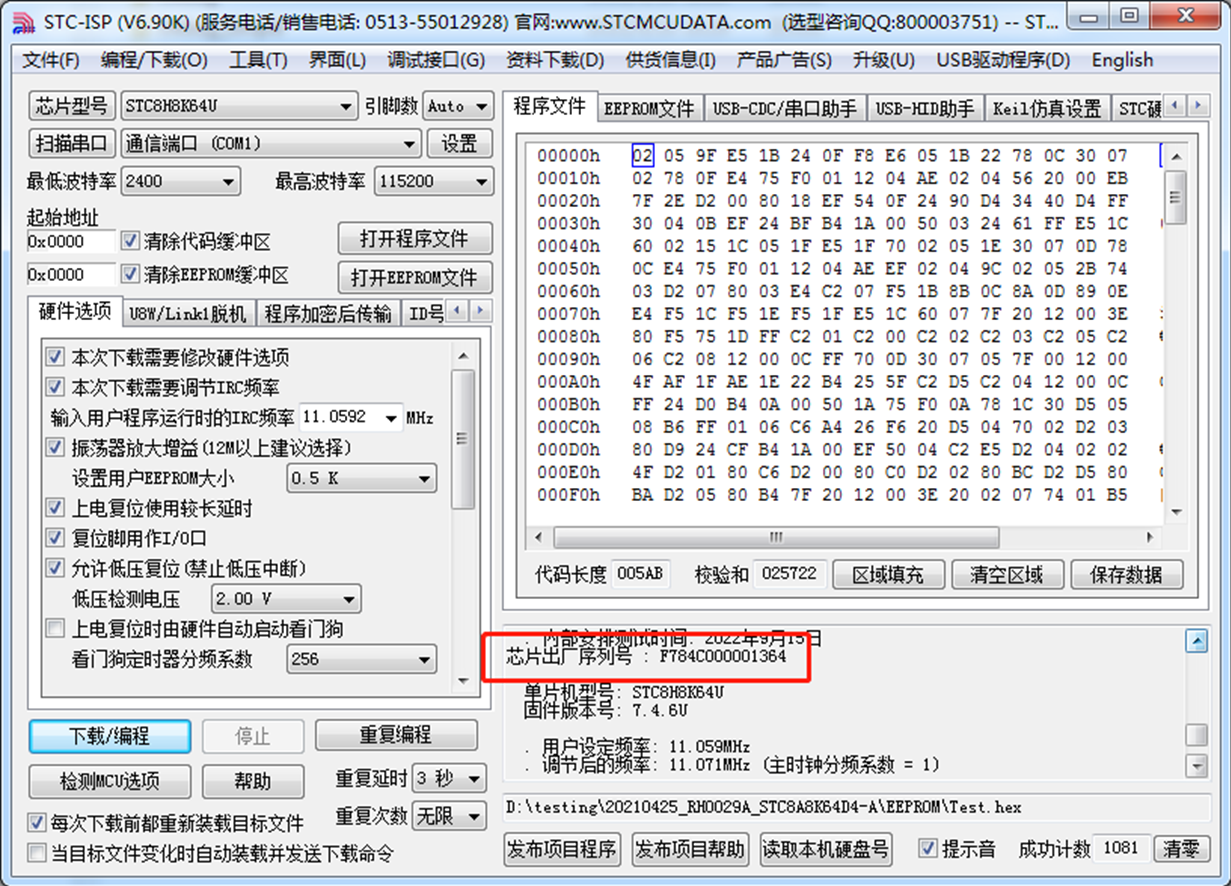Viewport: 1231px width, 886px height.
Task: Toggle 复位脚用作I/O口 checkbox
Action: [x=56, y=538]
